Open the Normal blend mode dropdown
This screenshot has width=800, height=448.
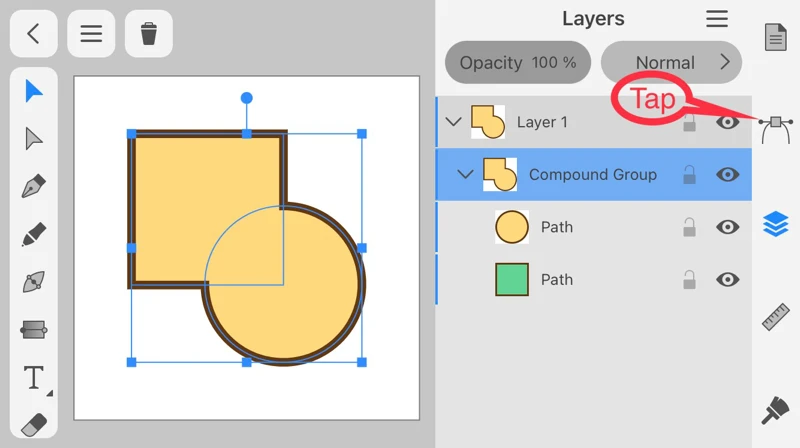click(671, 62)
